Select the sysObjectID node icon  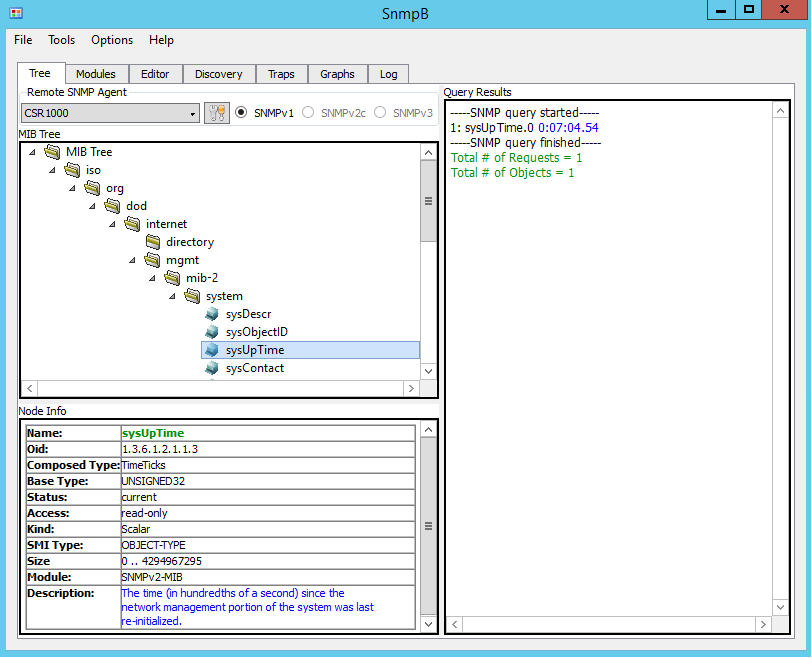pos(211,331)
